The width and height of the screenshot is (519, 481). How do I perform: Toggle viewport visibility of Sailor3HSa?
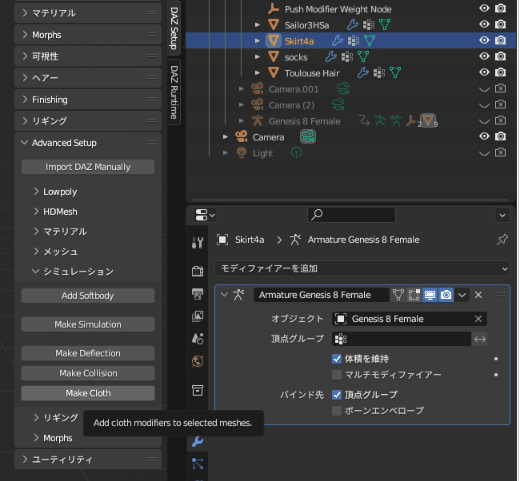[484, 24]
